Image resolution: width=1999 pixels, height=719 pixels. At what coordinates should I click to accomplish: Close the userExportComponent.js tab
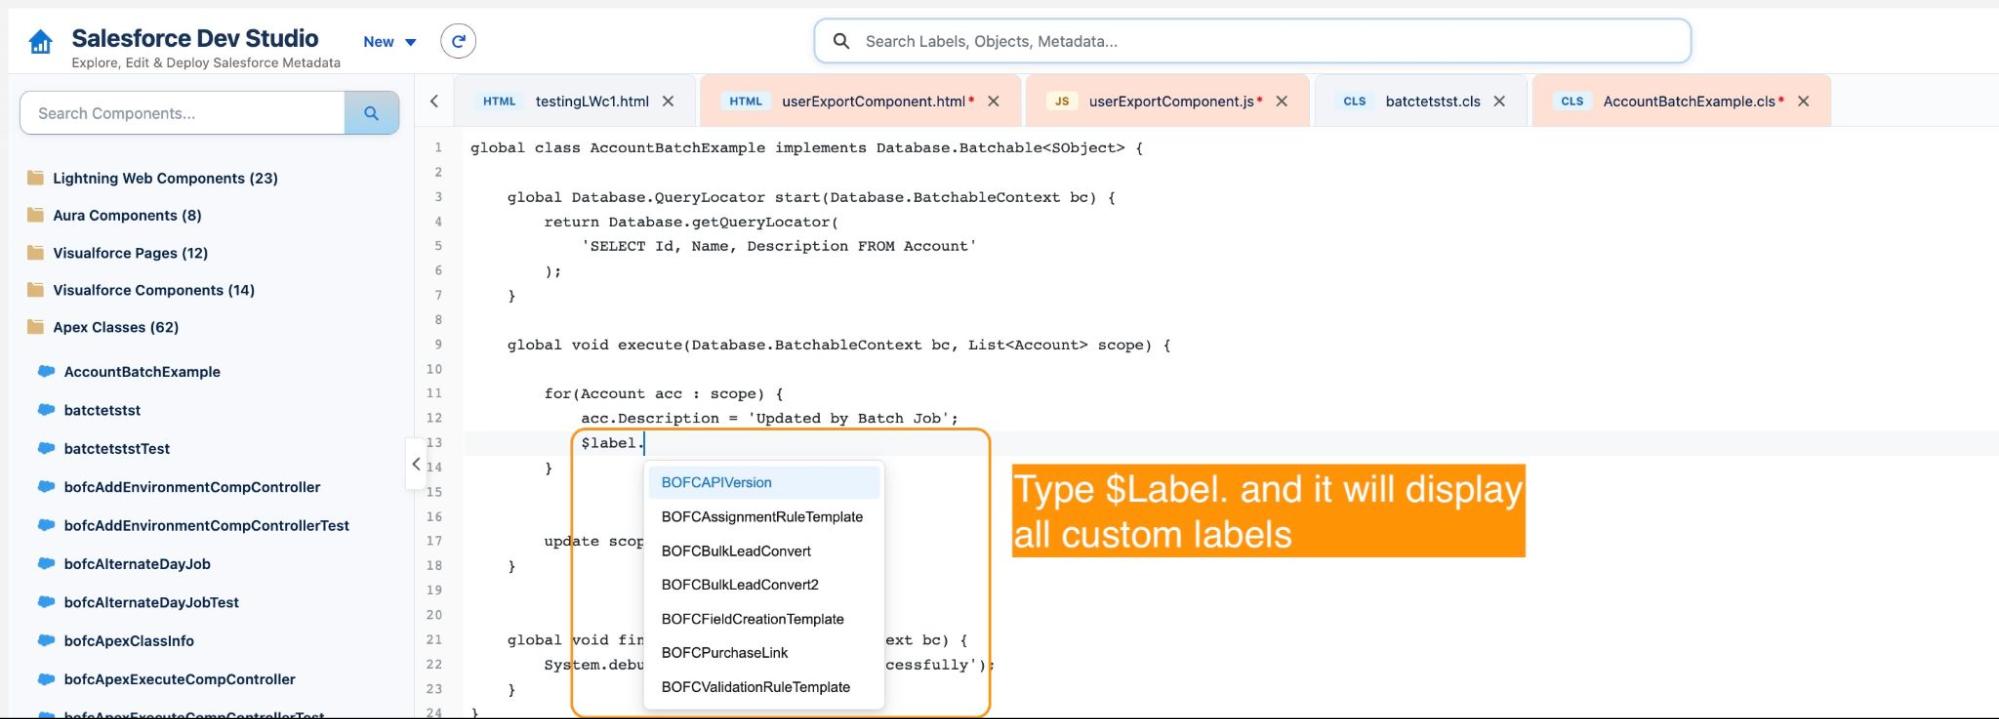tap(1281, 101)
